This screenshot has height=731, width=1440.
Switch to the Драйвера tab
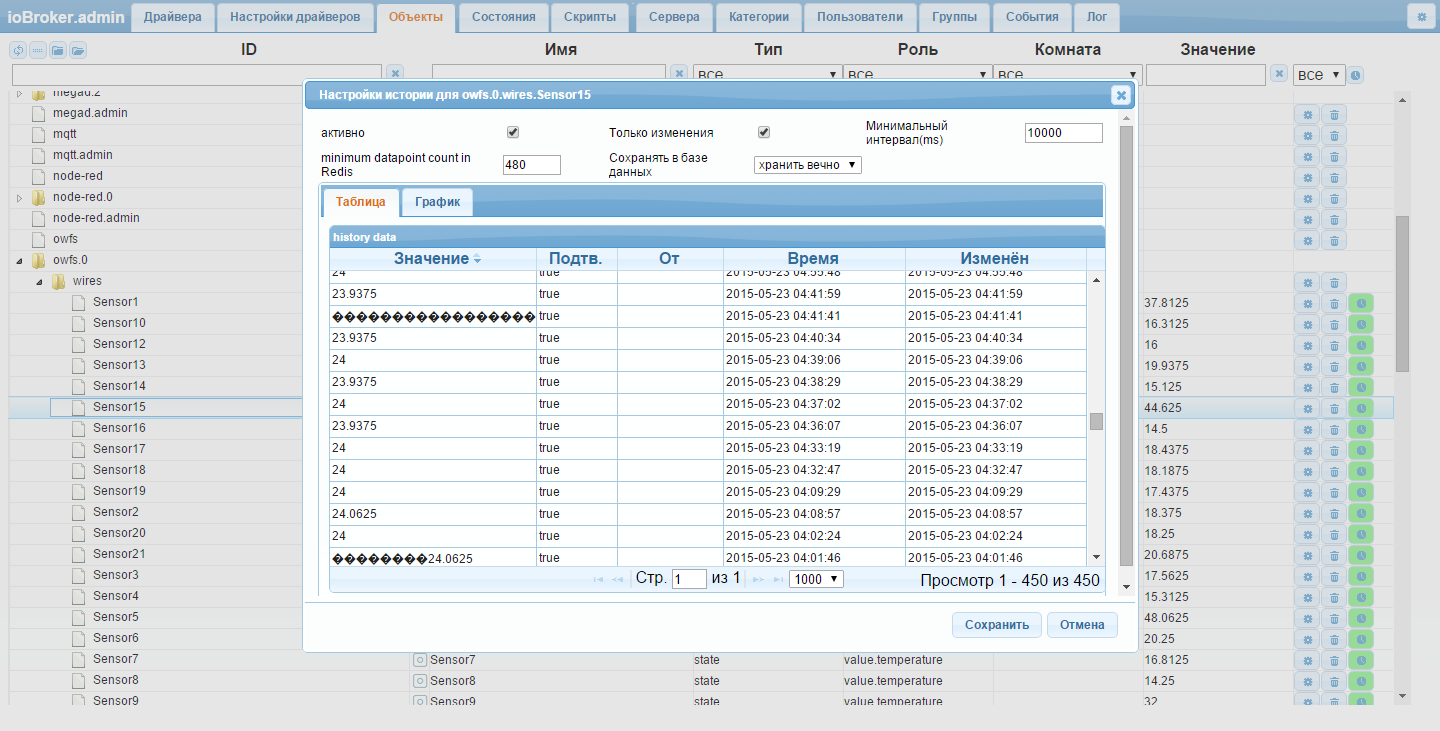tap(173, 17)
